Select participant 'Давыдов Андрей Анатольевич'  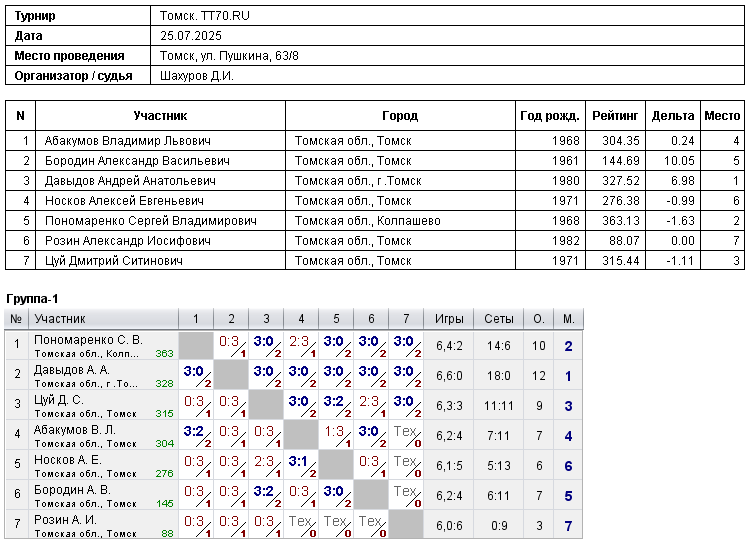130,181
